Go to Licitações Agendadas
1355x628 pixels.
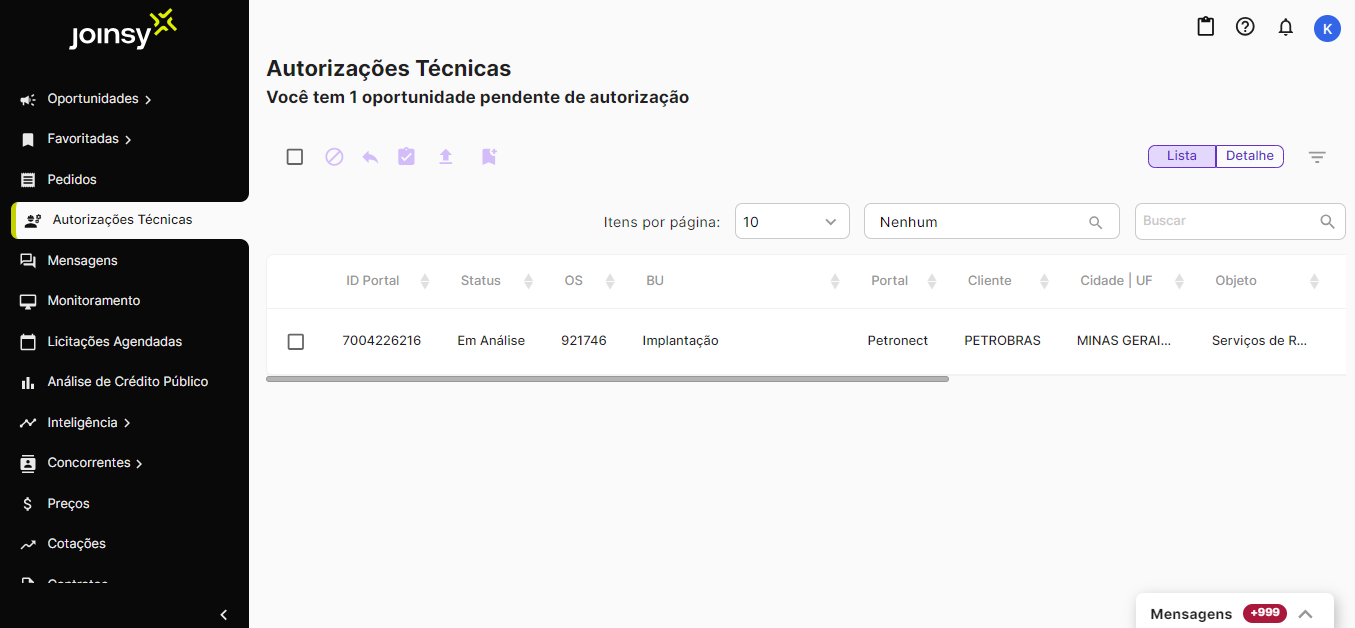[114, 342]
